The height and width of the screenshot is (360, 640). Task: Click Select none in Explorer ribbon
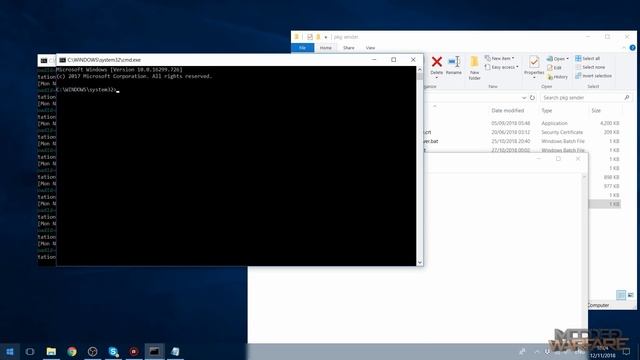pyautogui.click(x=590, y=67)
